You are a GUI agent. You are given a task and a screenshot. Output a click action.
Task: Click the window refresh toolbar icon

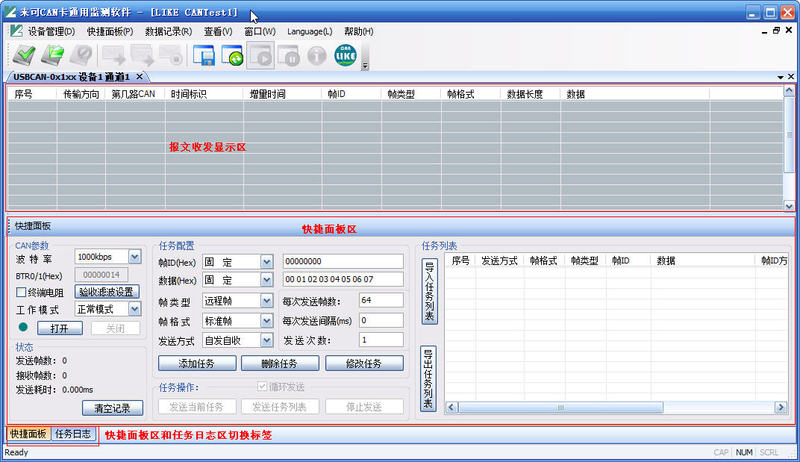click(x=233, y=56)
